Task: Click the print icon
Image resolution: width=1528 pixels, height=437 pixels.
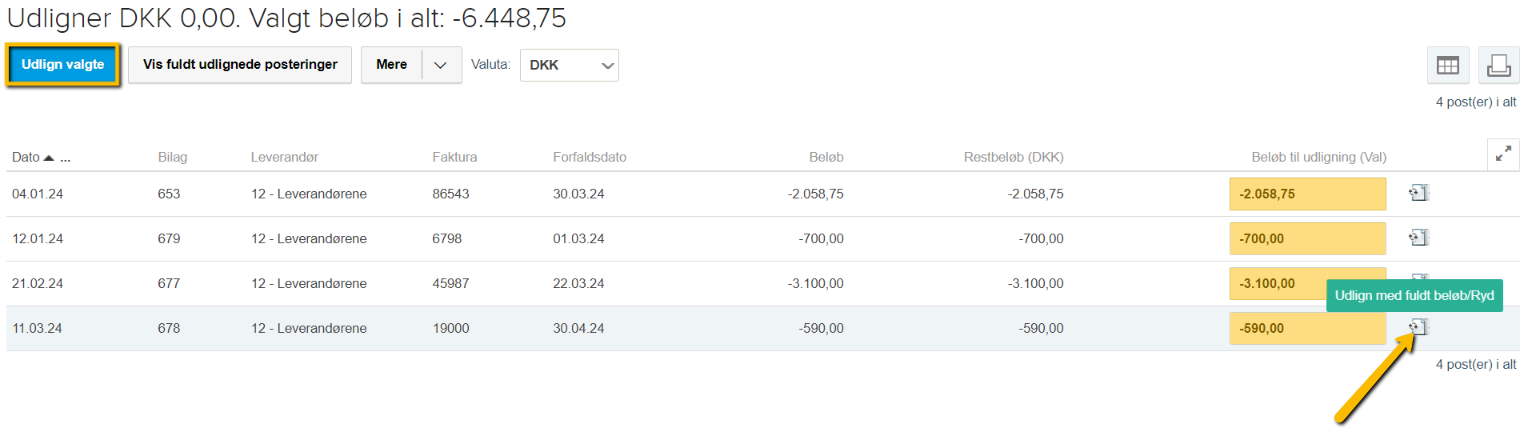Action: point(1497,66)
